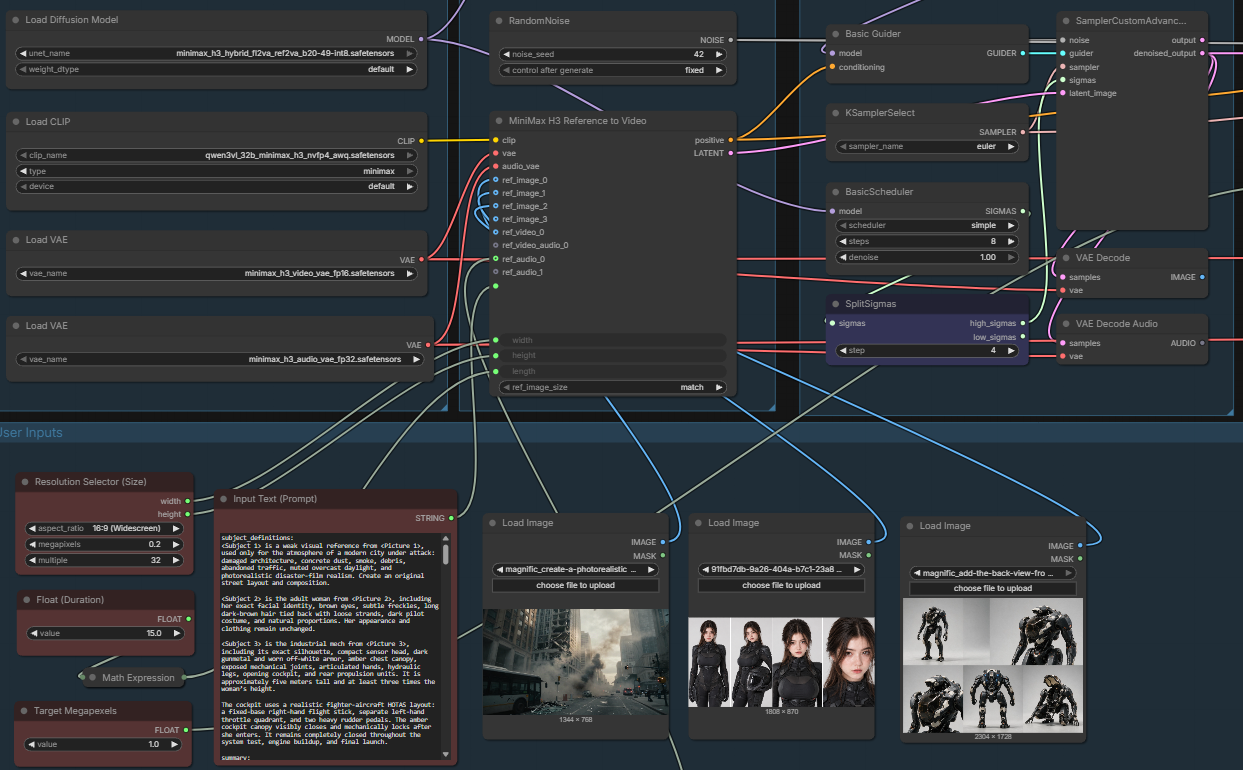Click the CLIP output socket on Load CLIP
The image size is (1243, 770).
[421, 141]
